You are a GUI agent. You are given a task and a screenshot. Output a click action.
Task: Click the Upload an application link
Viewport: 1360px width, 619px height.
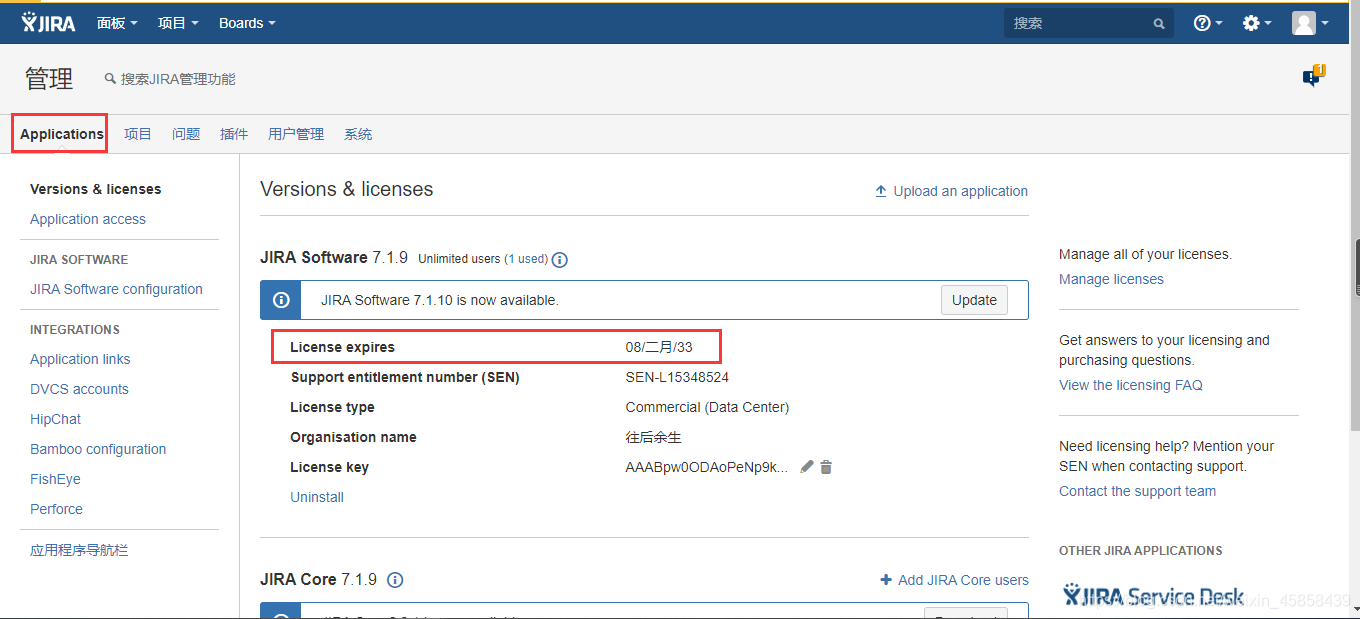(x=961, y=191)
